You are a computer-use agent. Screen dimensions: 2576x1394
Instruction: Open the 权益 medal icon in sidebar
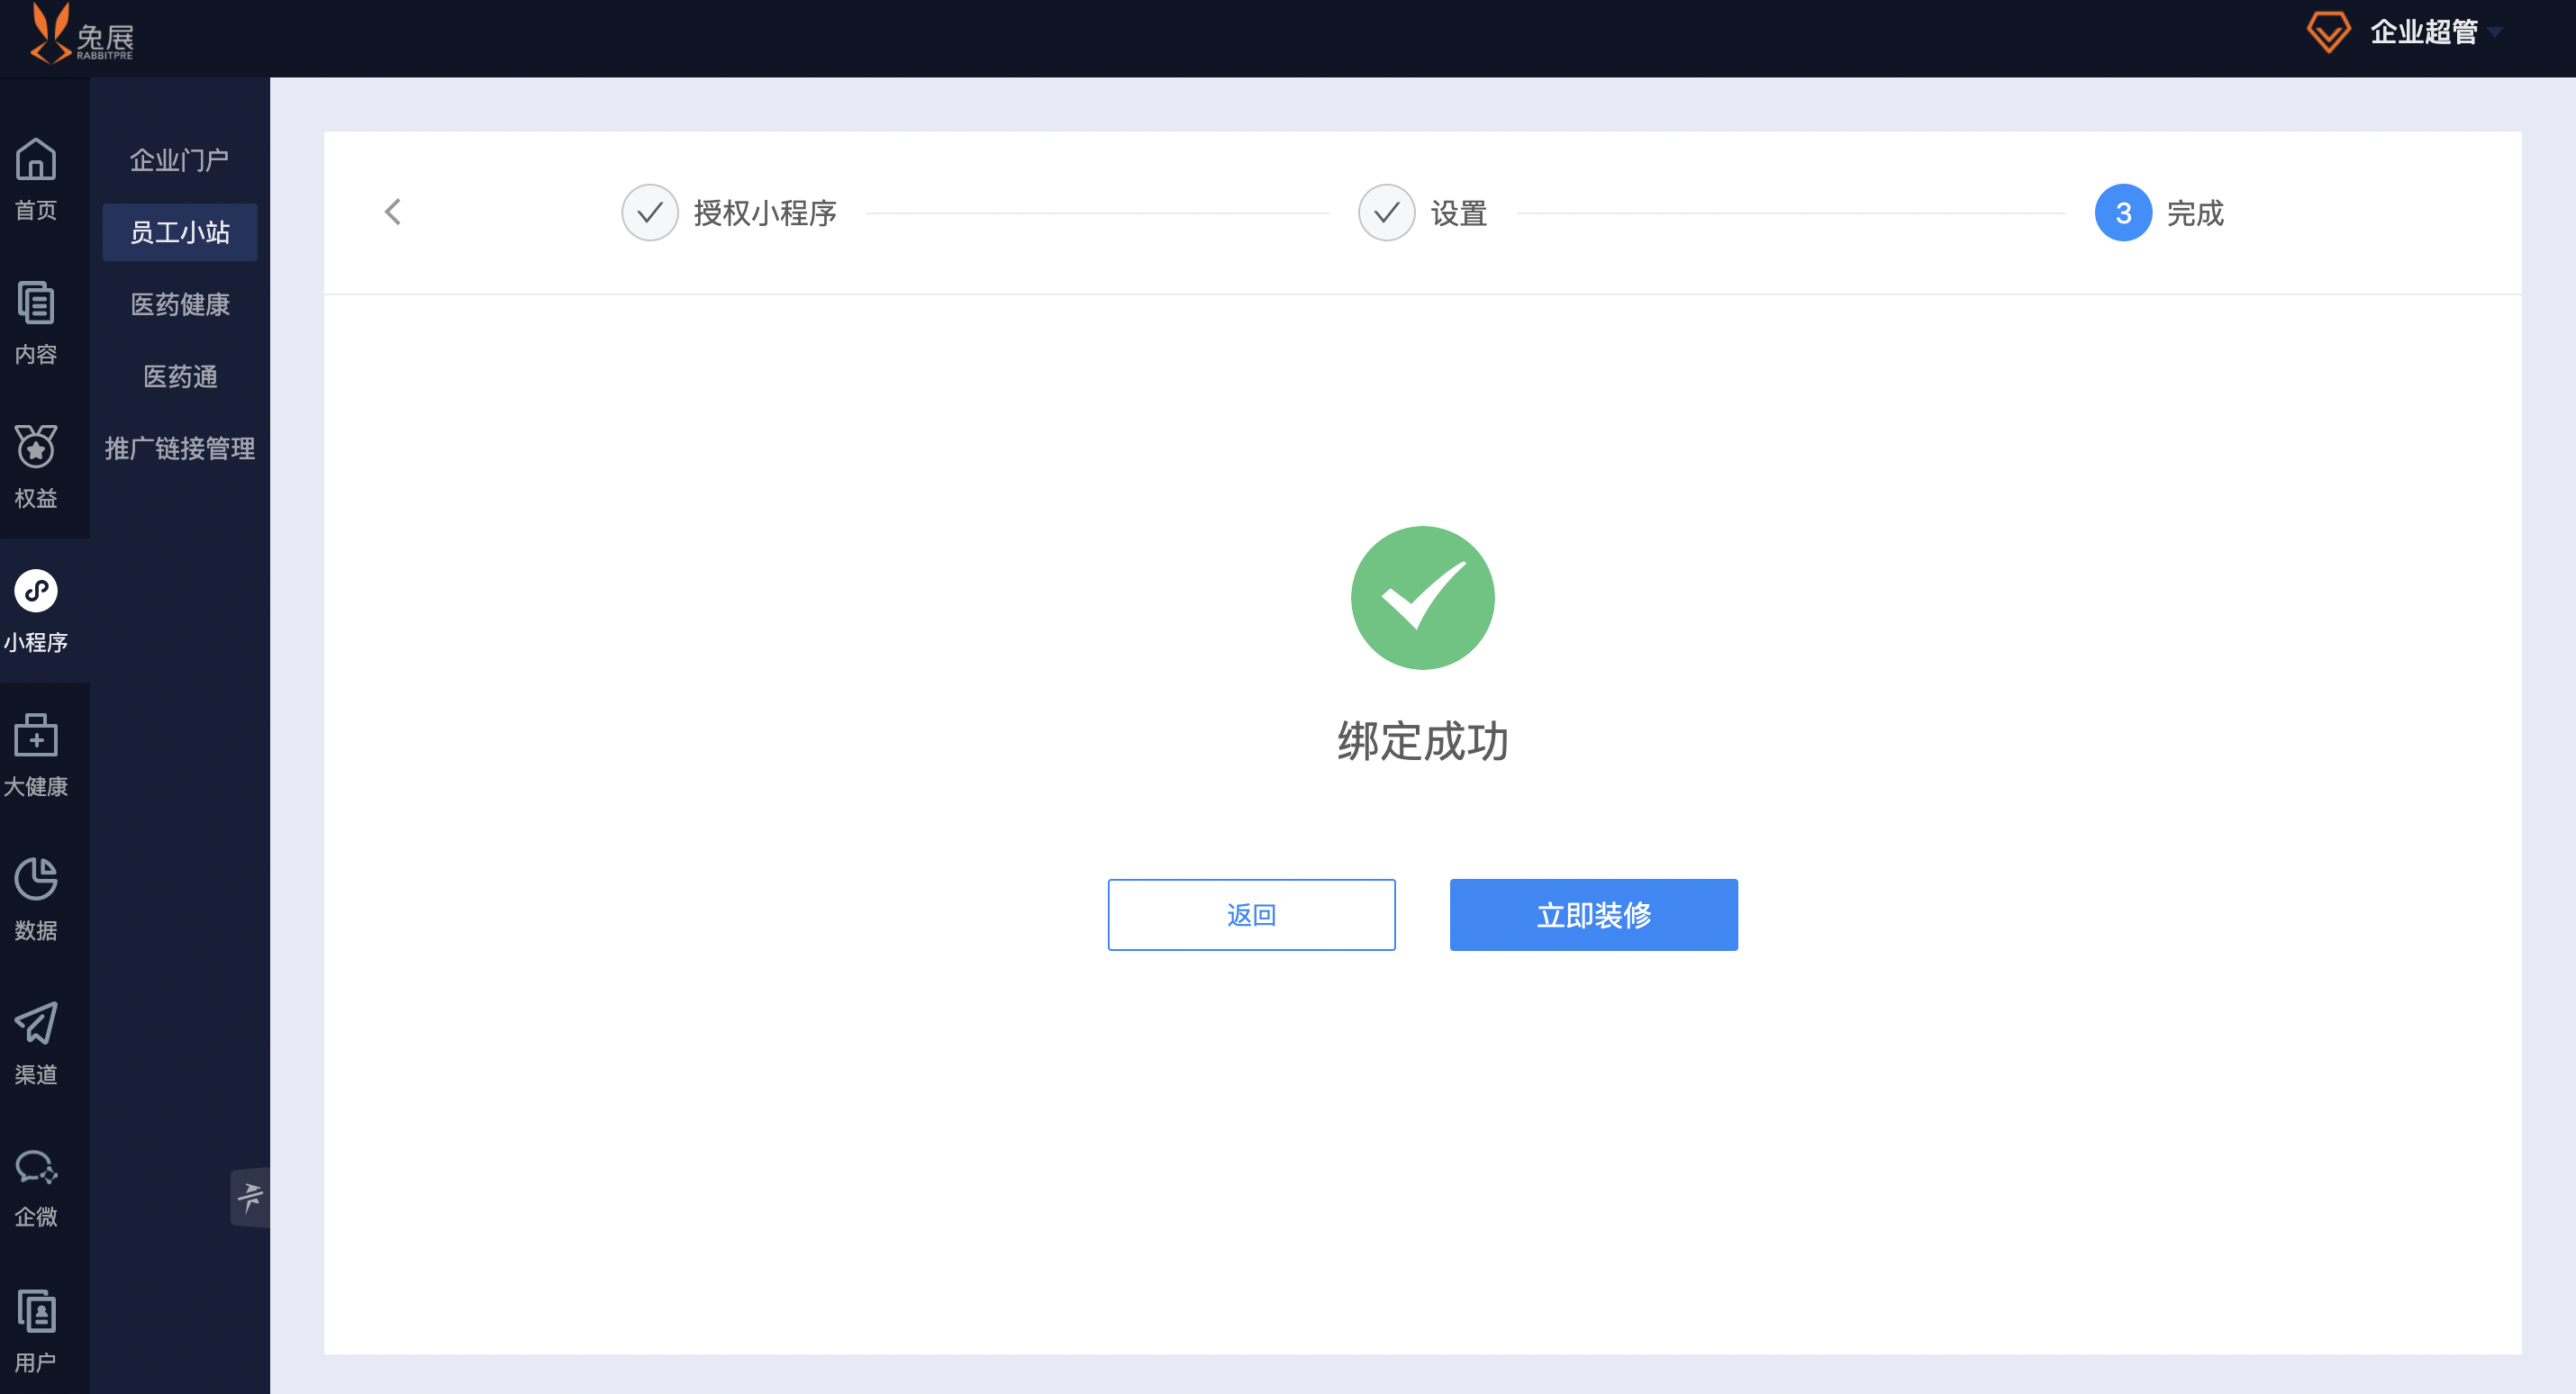tap(36, 447)
